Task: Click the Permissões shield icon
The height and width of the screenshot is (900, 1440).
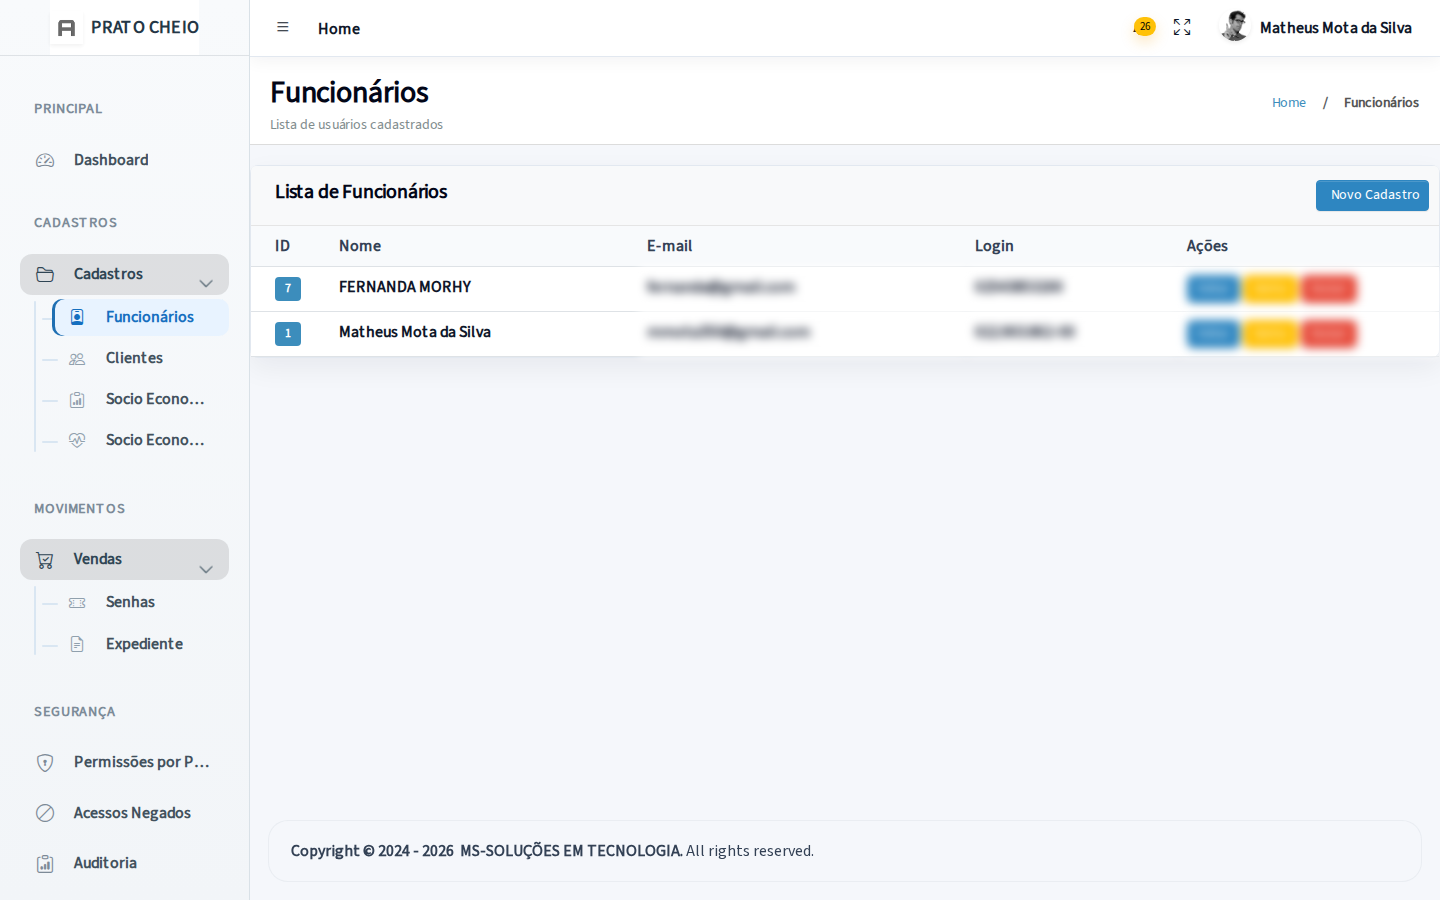Action: point(45,763)
